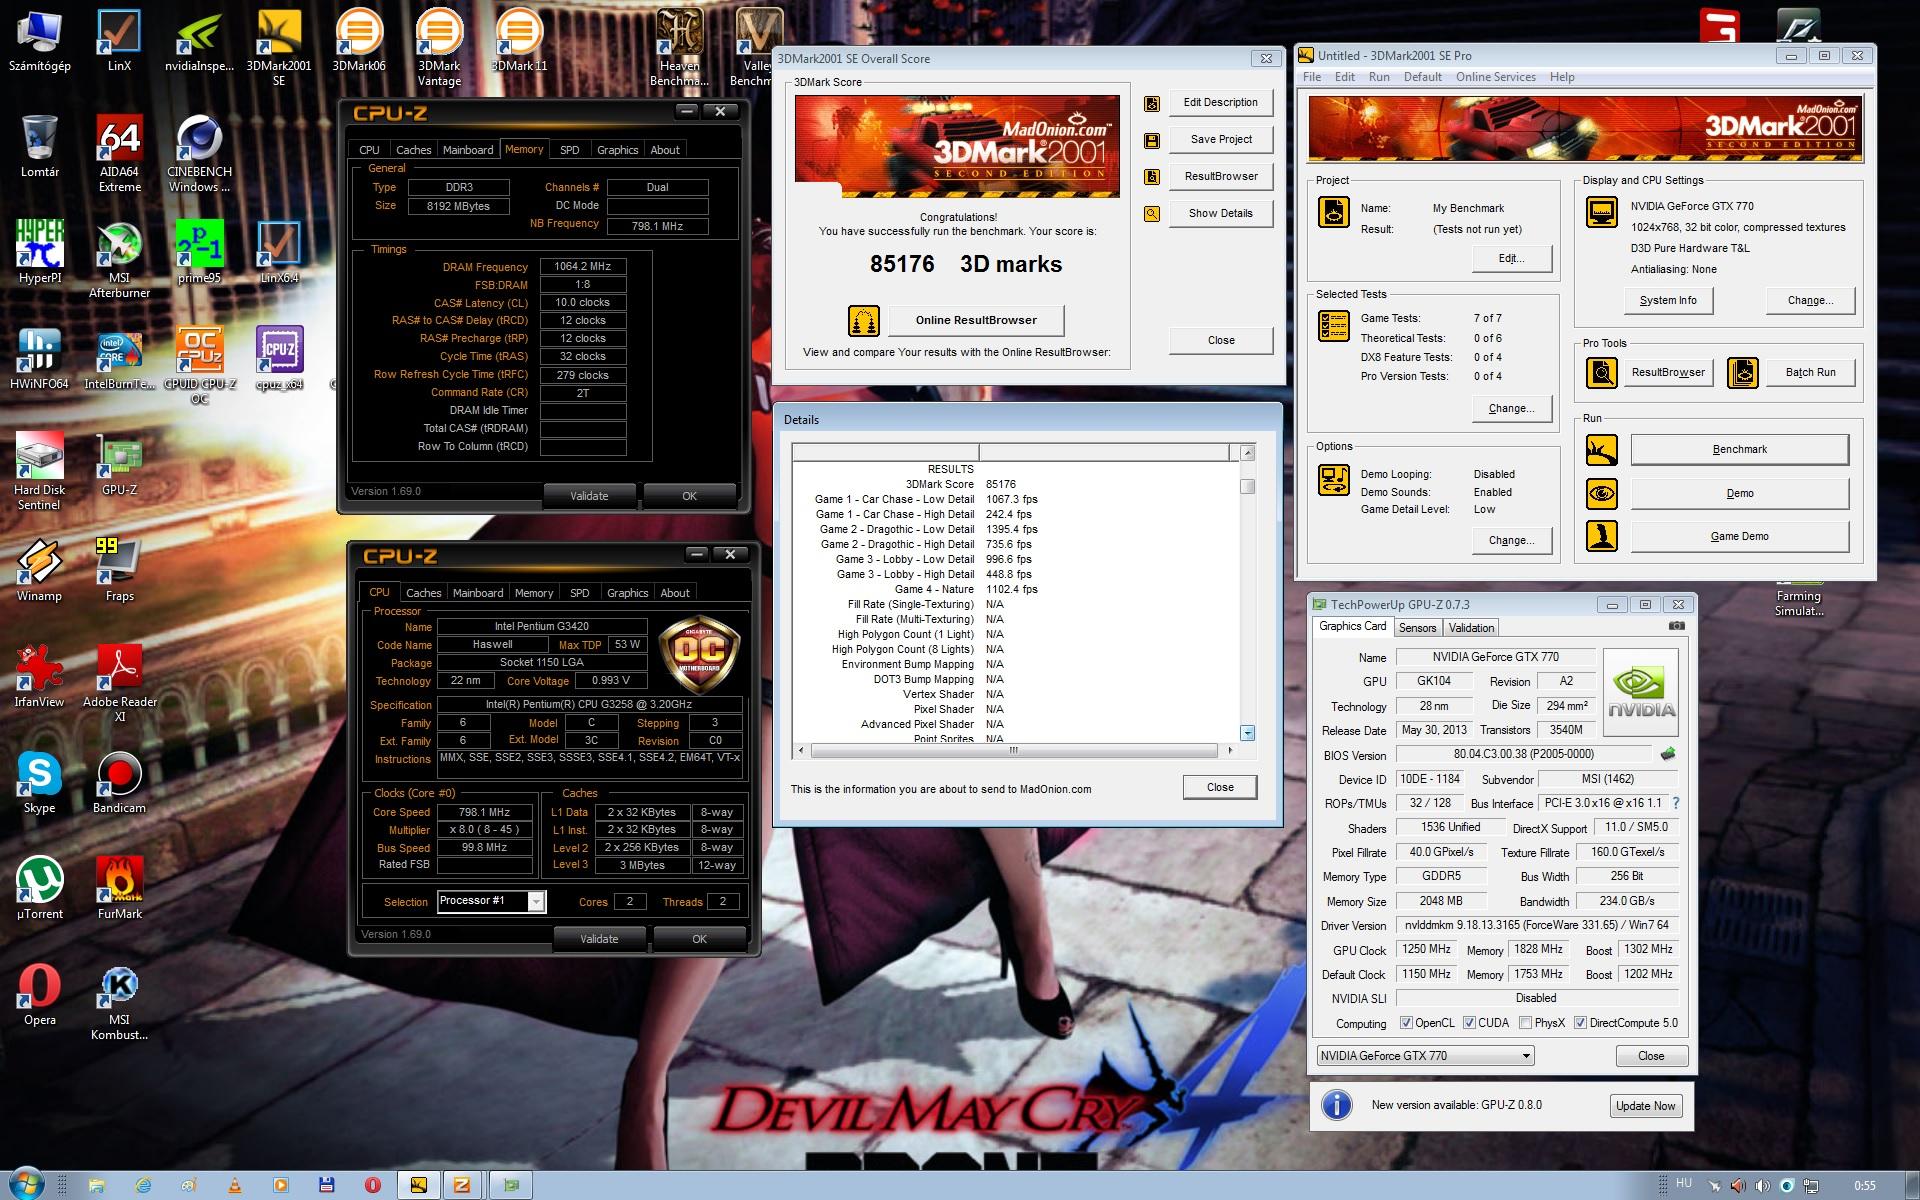Click the Online ResultBrowser chess icon
The height and width of the screenshot is (1200, 1920).
click(x=863, y=321)
